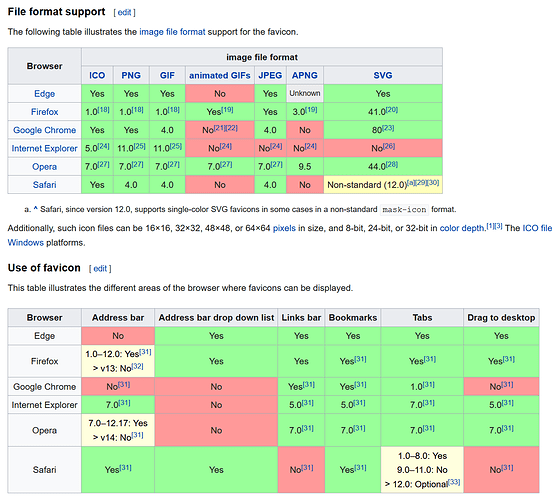Open the Google Chrome browser link
The image size is (552, 500).
[44, 130]
